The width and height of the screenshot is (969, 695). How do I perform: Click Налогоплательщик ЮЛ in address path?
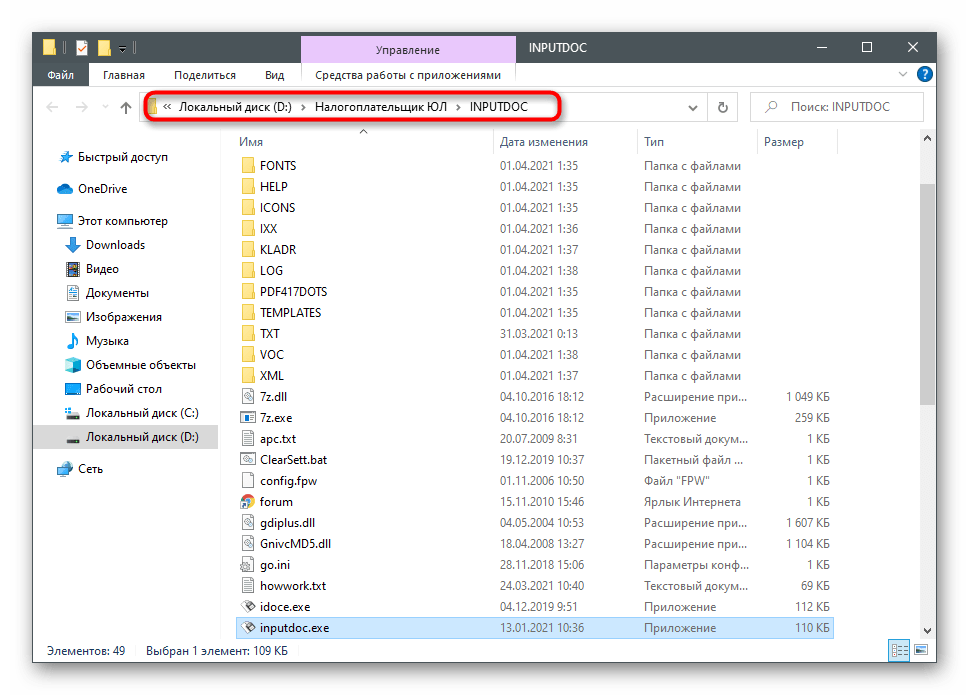[381, 107]
